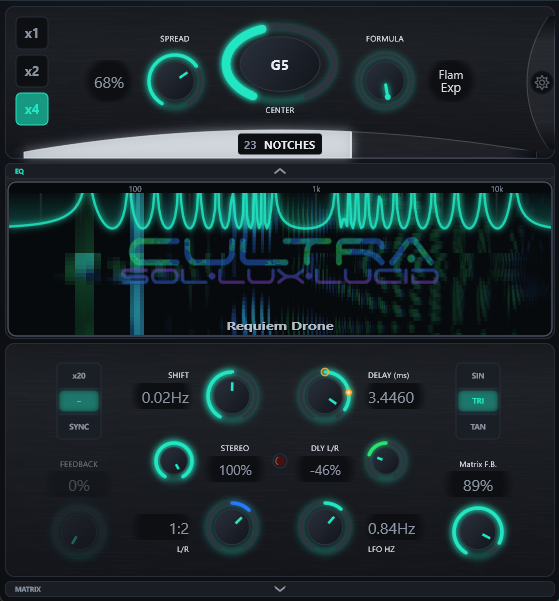Screen dimensions: 559x601
Task: Click the x20 rate multiplier button
Action: click(x=79, y=376)
